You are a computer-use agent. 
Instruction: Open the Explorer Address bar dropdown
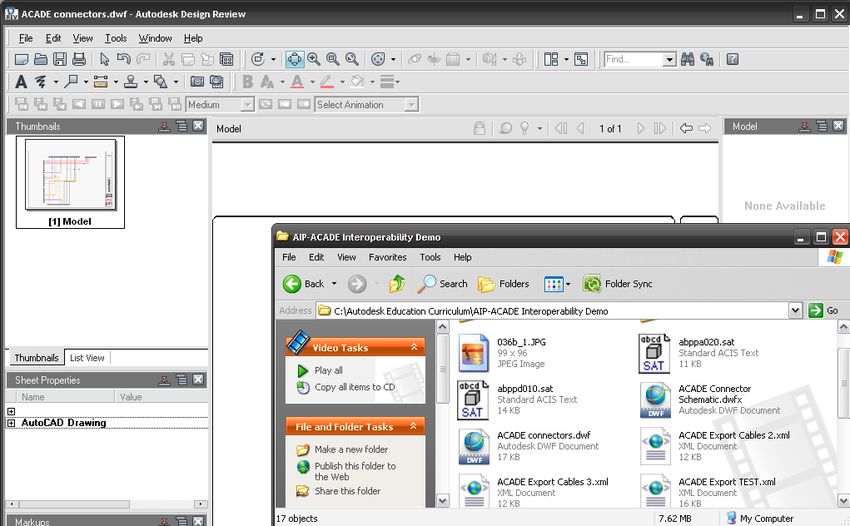click(795, 311)
